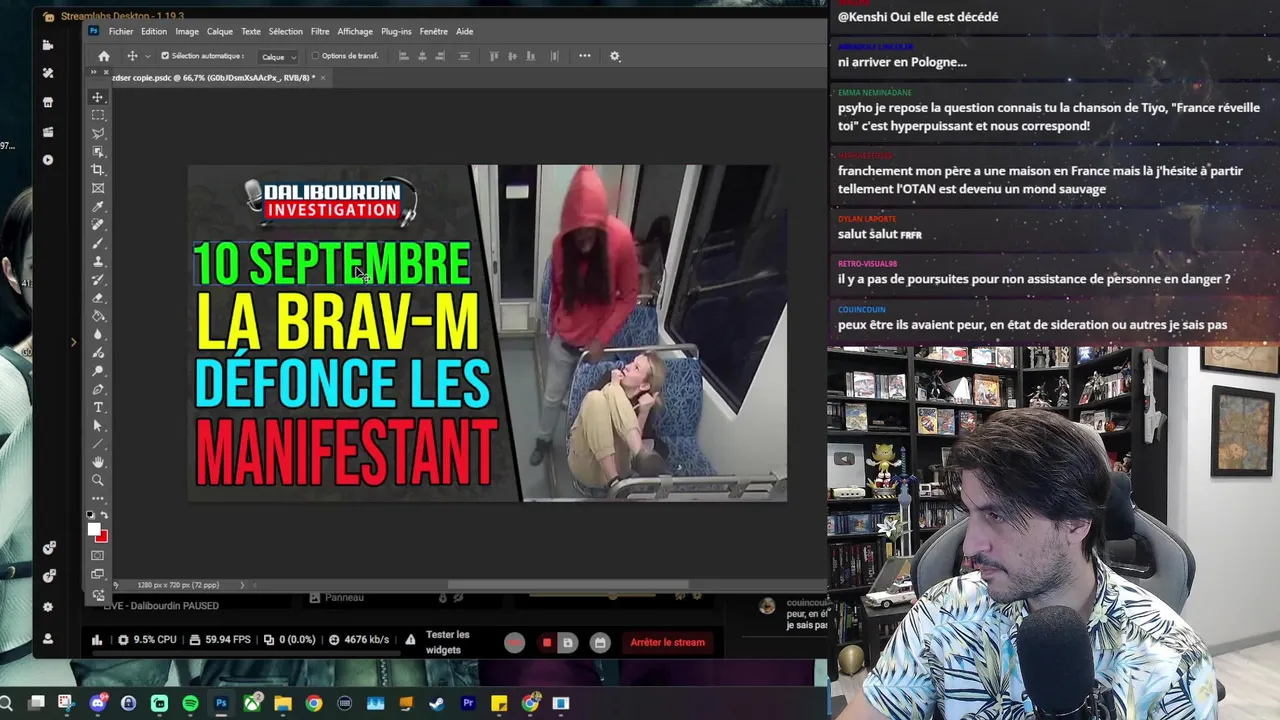Select the Object Selection tool
This screenshot has height=720, width=1280.
point(98,151)
